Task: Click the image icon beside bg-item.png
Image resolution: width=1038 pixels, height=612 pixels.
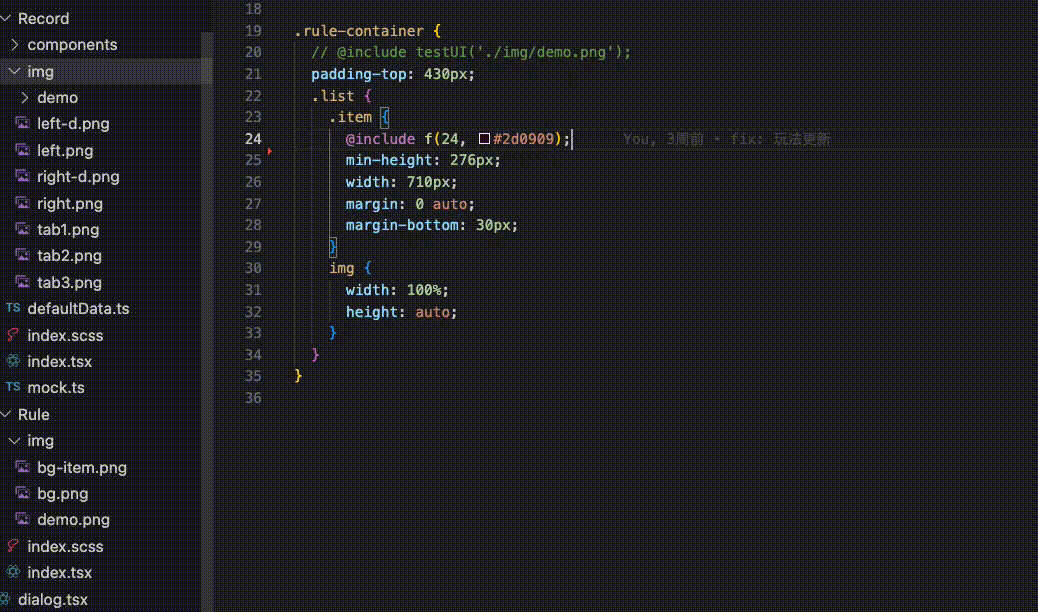Action: point(22,467)
